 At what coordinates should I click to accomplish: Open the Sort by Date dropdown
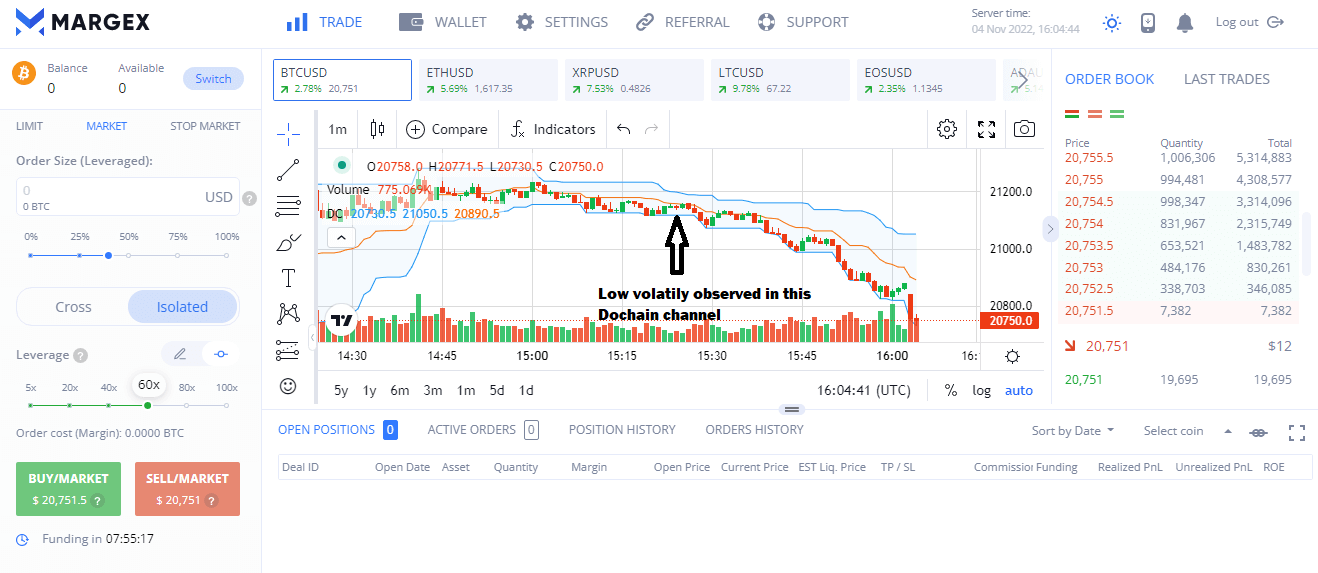1072,431
